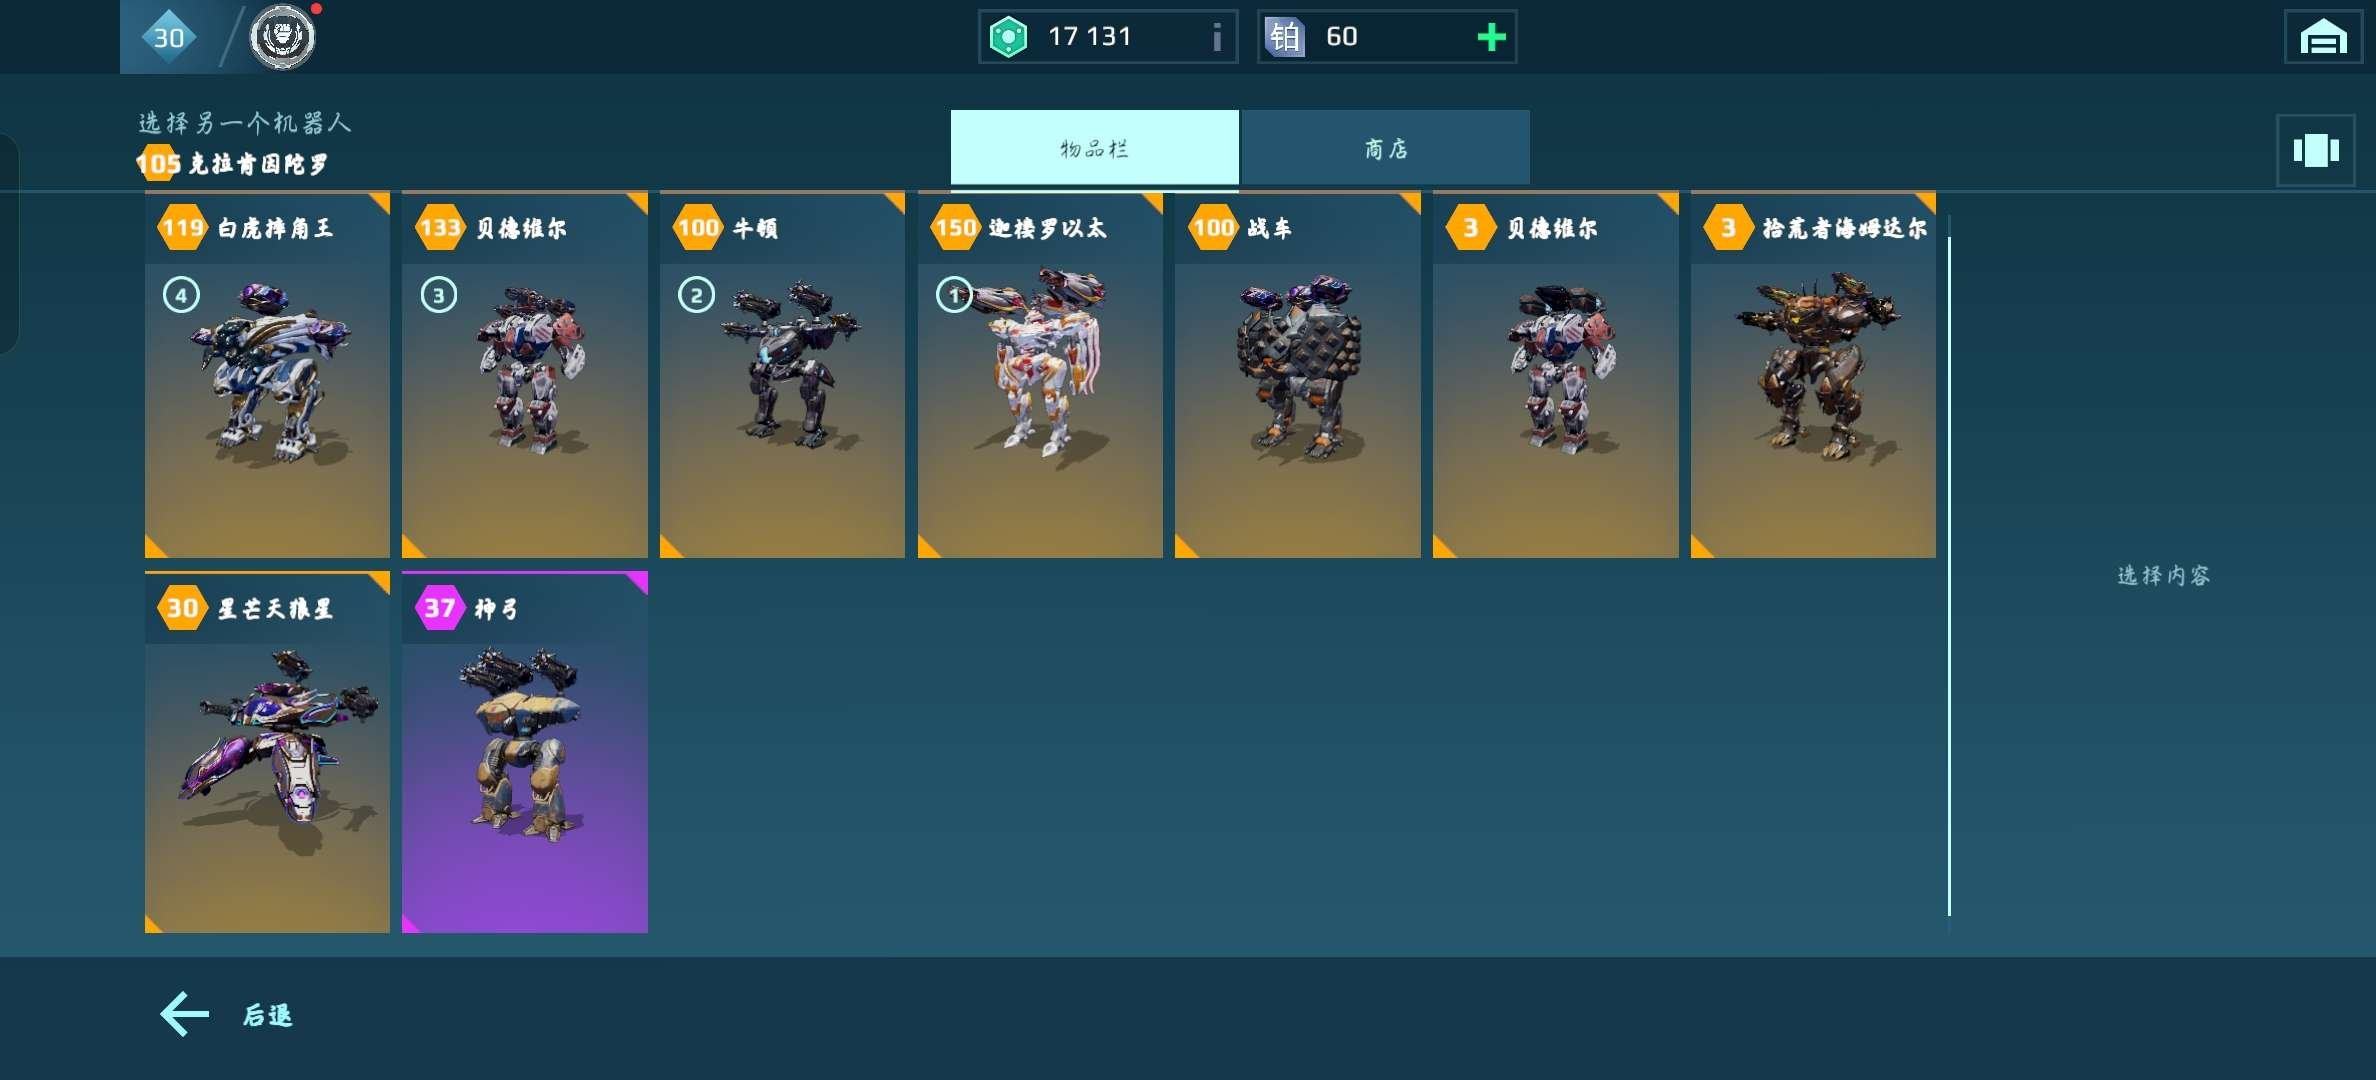This screenshot has width=2376, height=1080.
Task: Tap the level 30 diamond badge
Action: [x=168, y=37]
